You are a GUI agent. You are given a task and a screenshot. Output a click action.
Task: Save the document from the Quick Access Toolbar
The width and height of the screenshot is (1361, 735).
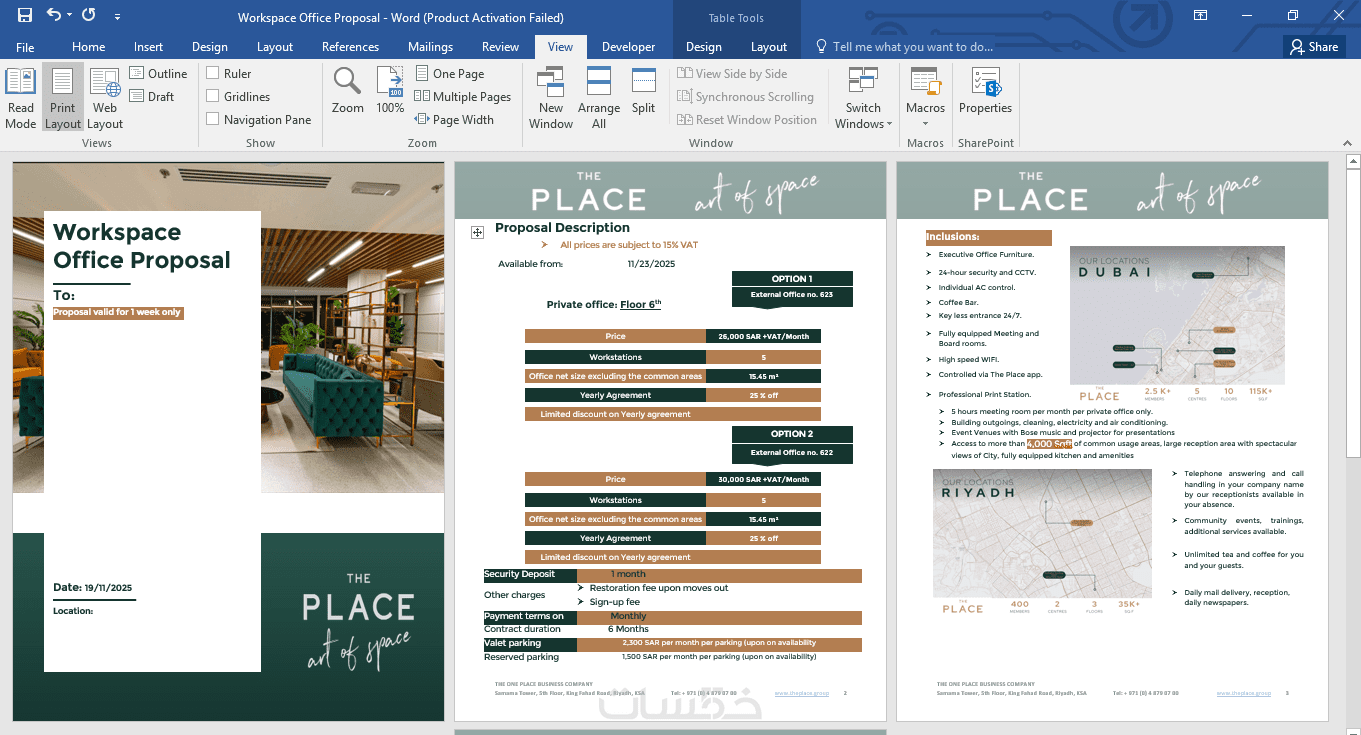[25, 15]
